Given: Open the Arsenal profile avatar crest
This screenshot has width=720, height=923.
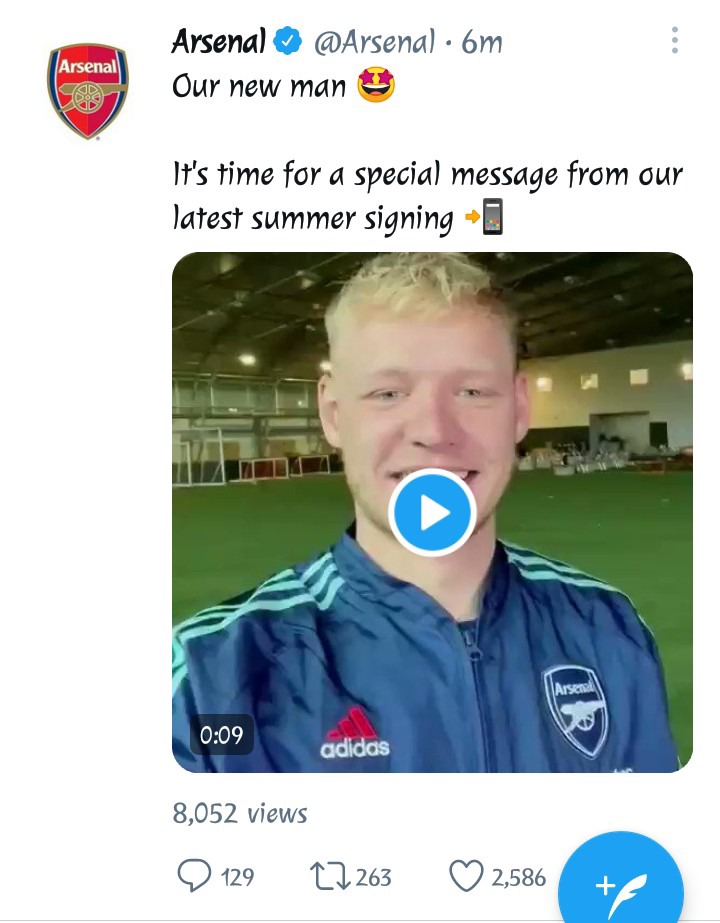Looking at the screenshot, I should point(88,91).
